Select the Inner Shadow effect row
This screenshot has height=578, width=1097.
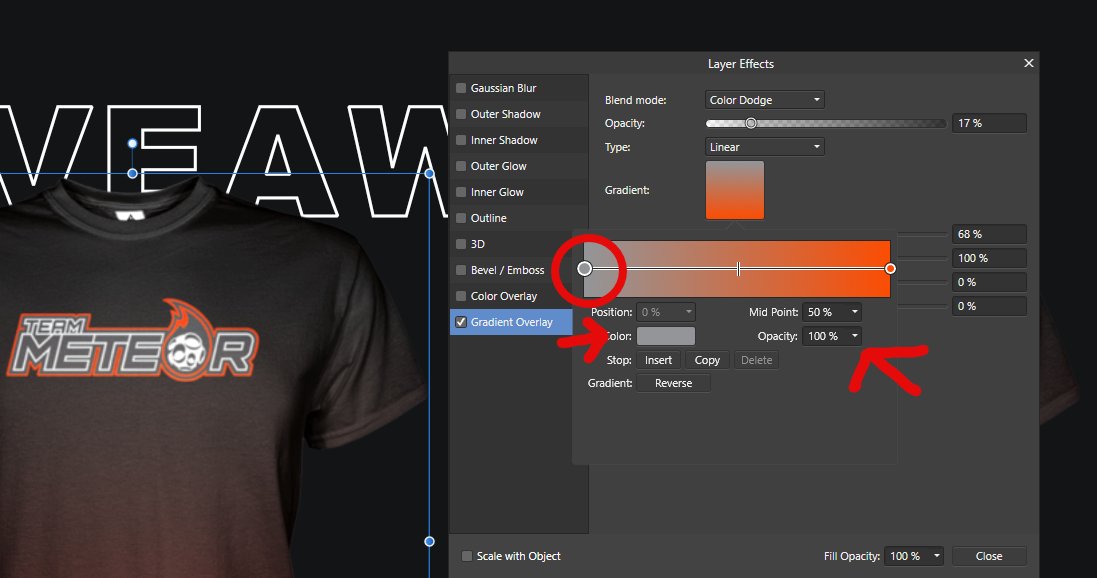pyautogui.click(x=519, y=140)
